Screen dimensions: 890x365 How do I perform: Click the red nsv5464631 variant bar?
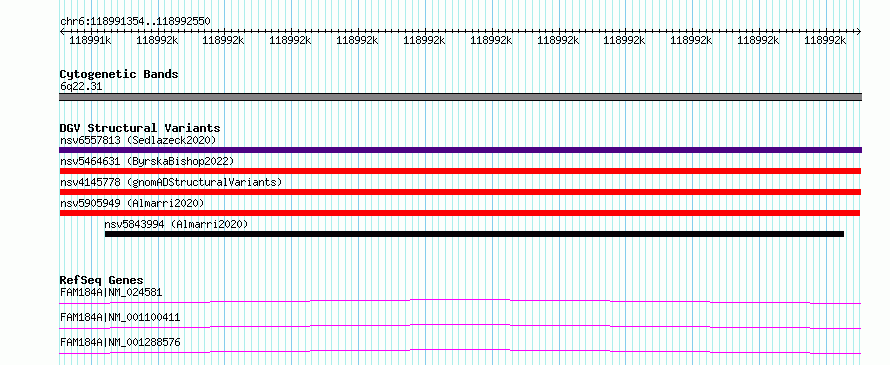(460, 171)
